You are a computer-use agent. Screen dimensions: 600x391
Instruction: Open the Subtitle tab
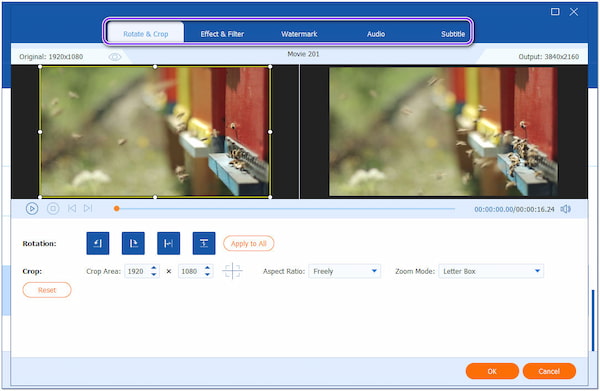(453, 34)
